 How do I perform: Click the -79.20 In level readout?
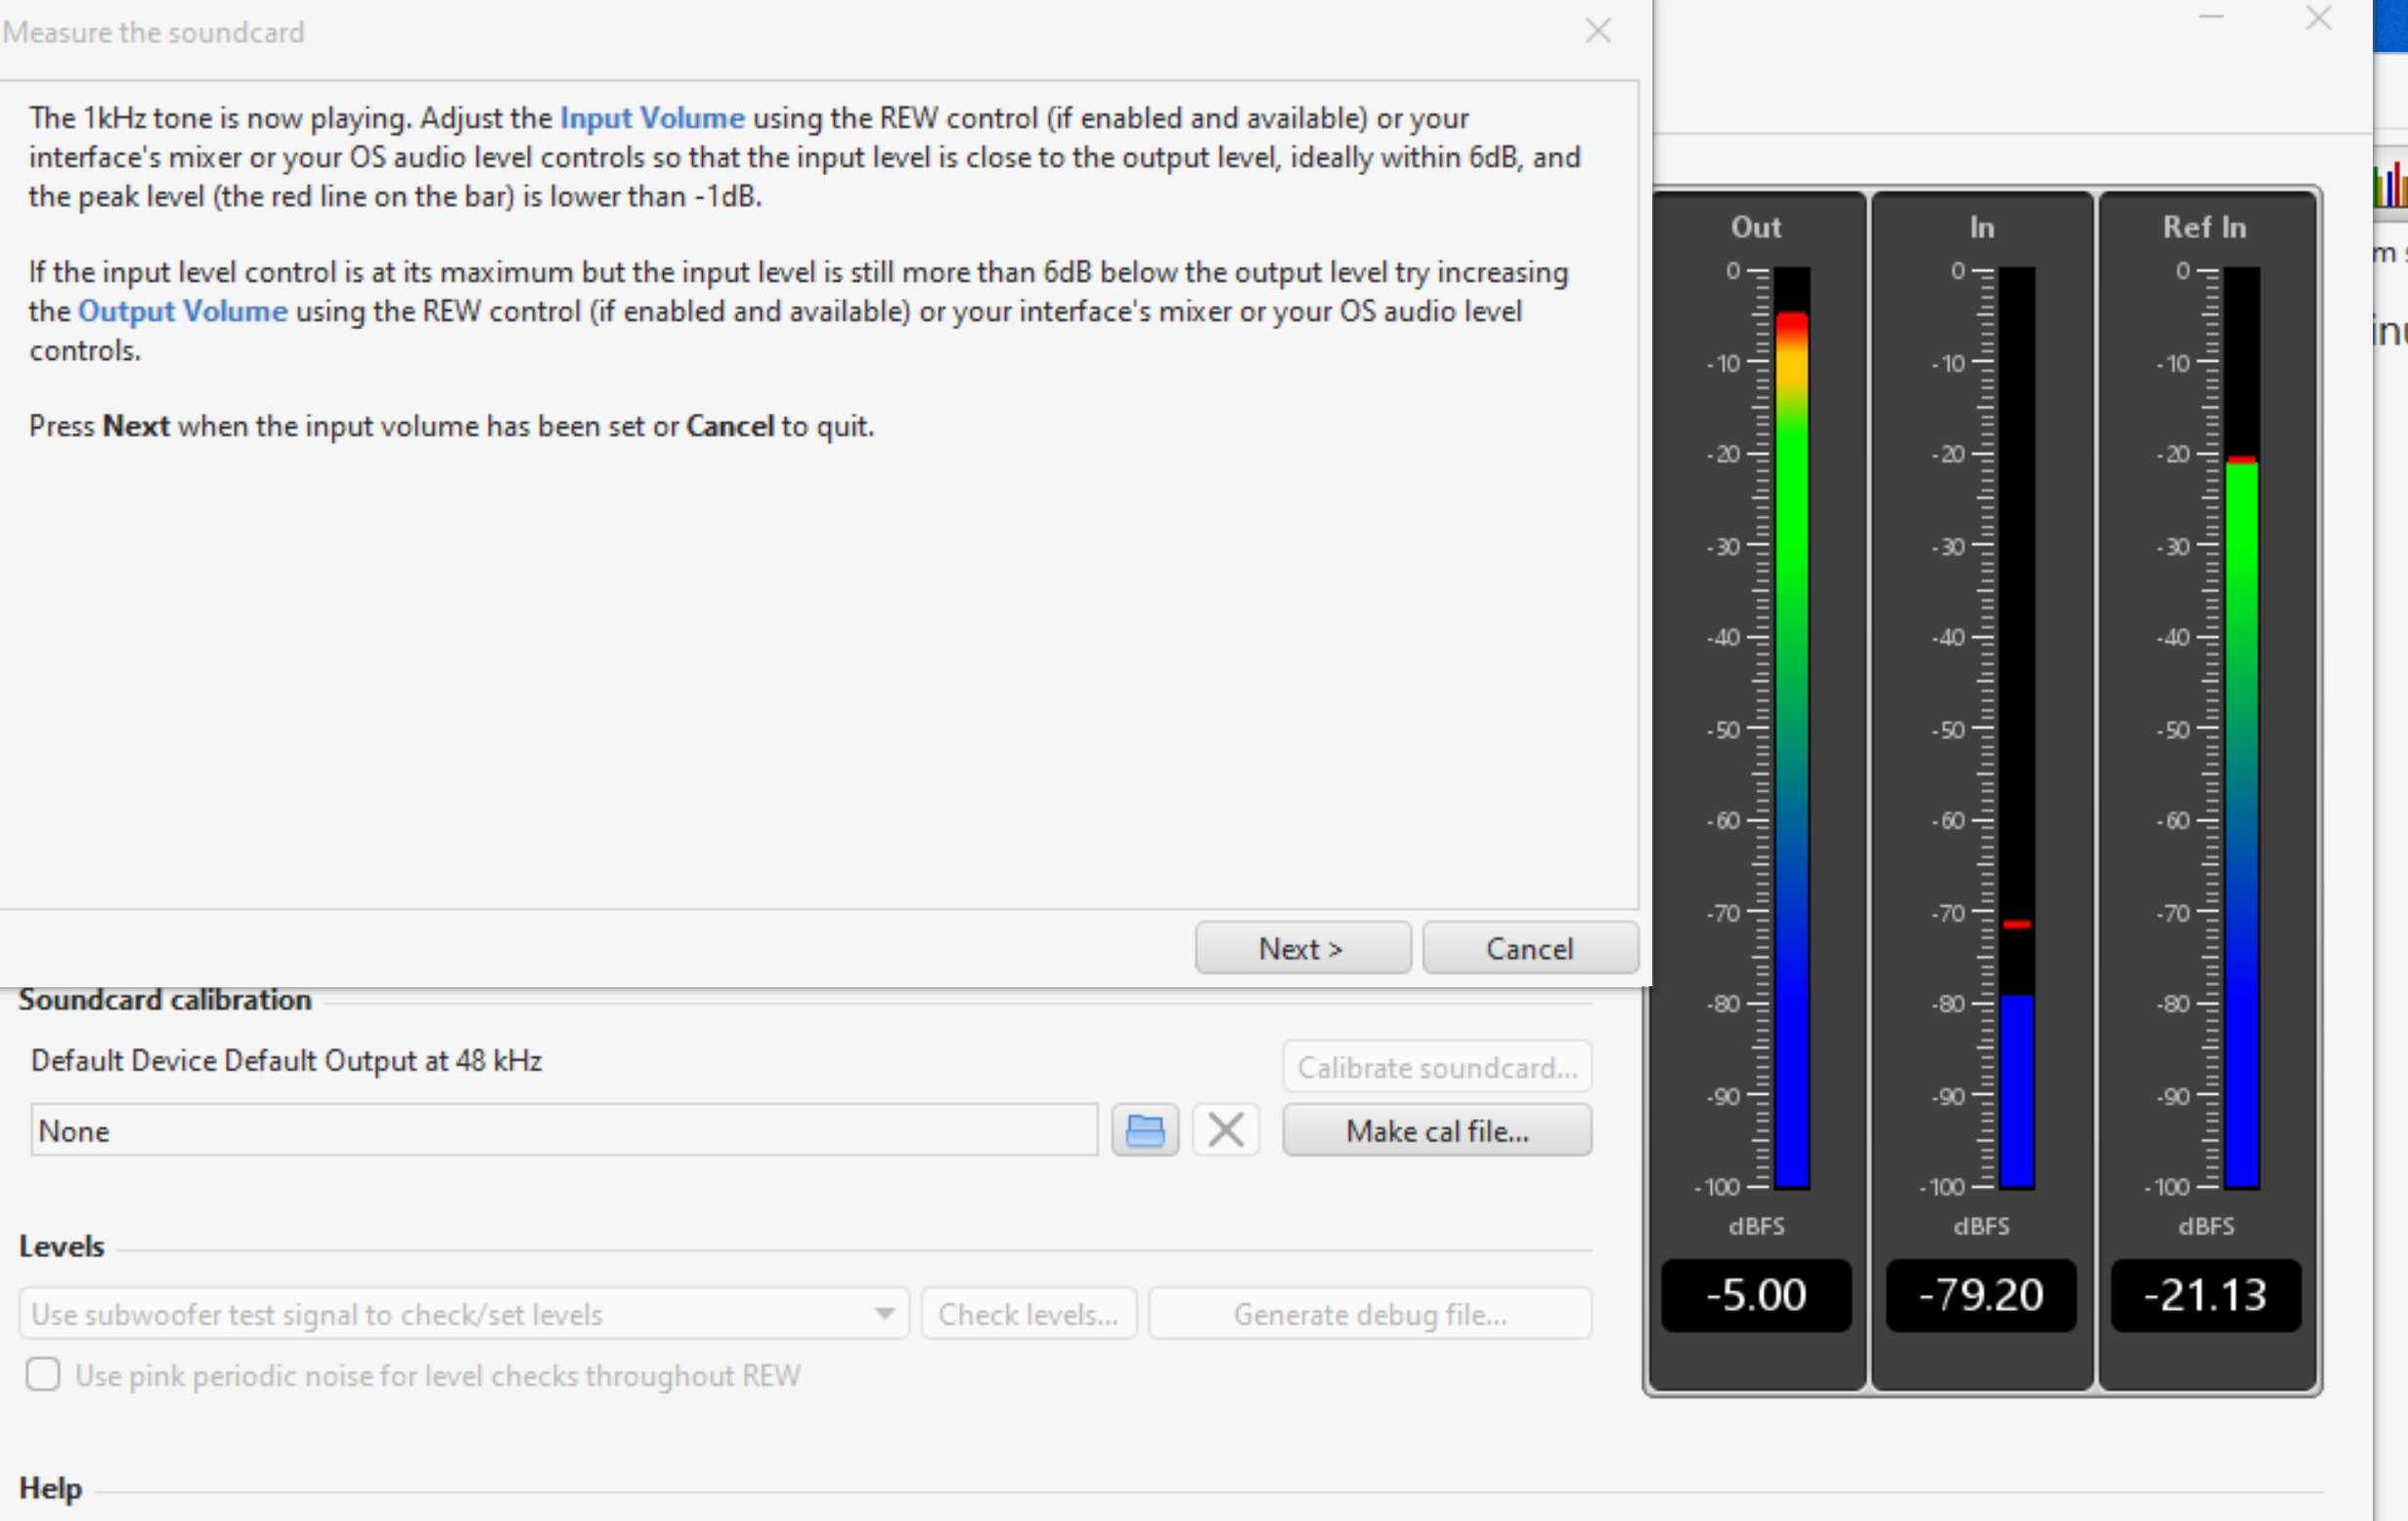point(1980,1295)
